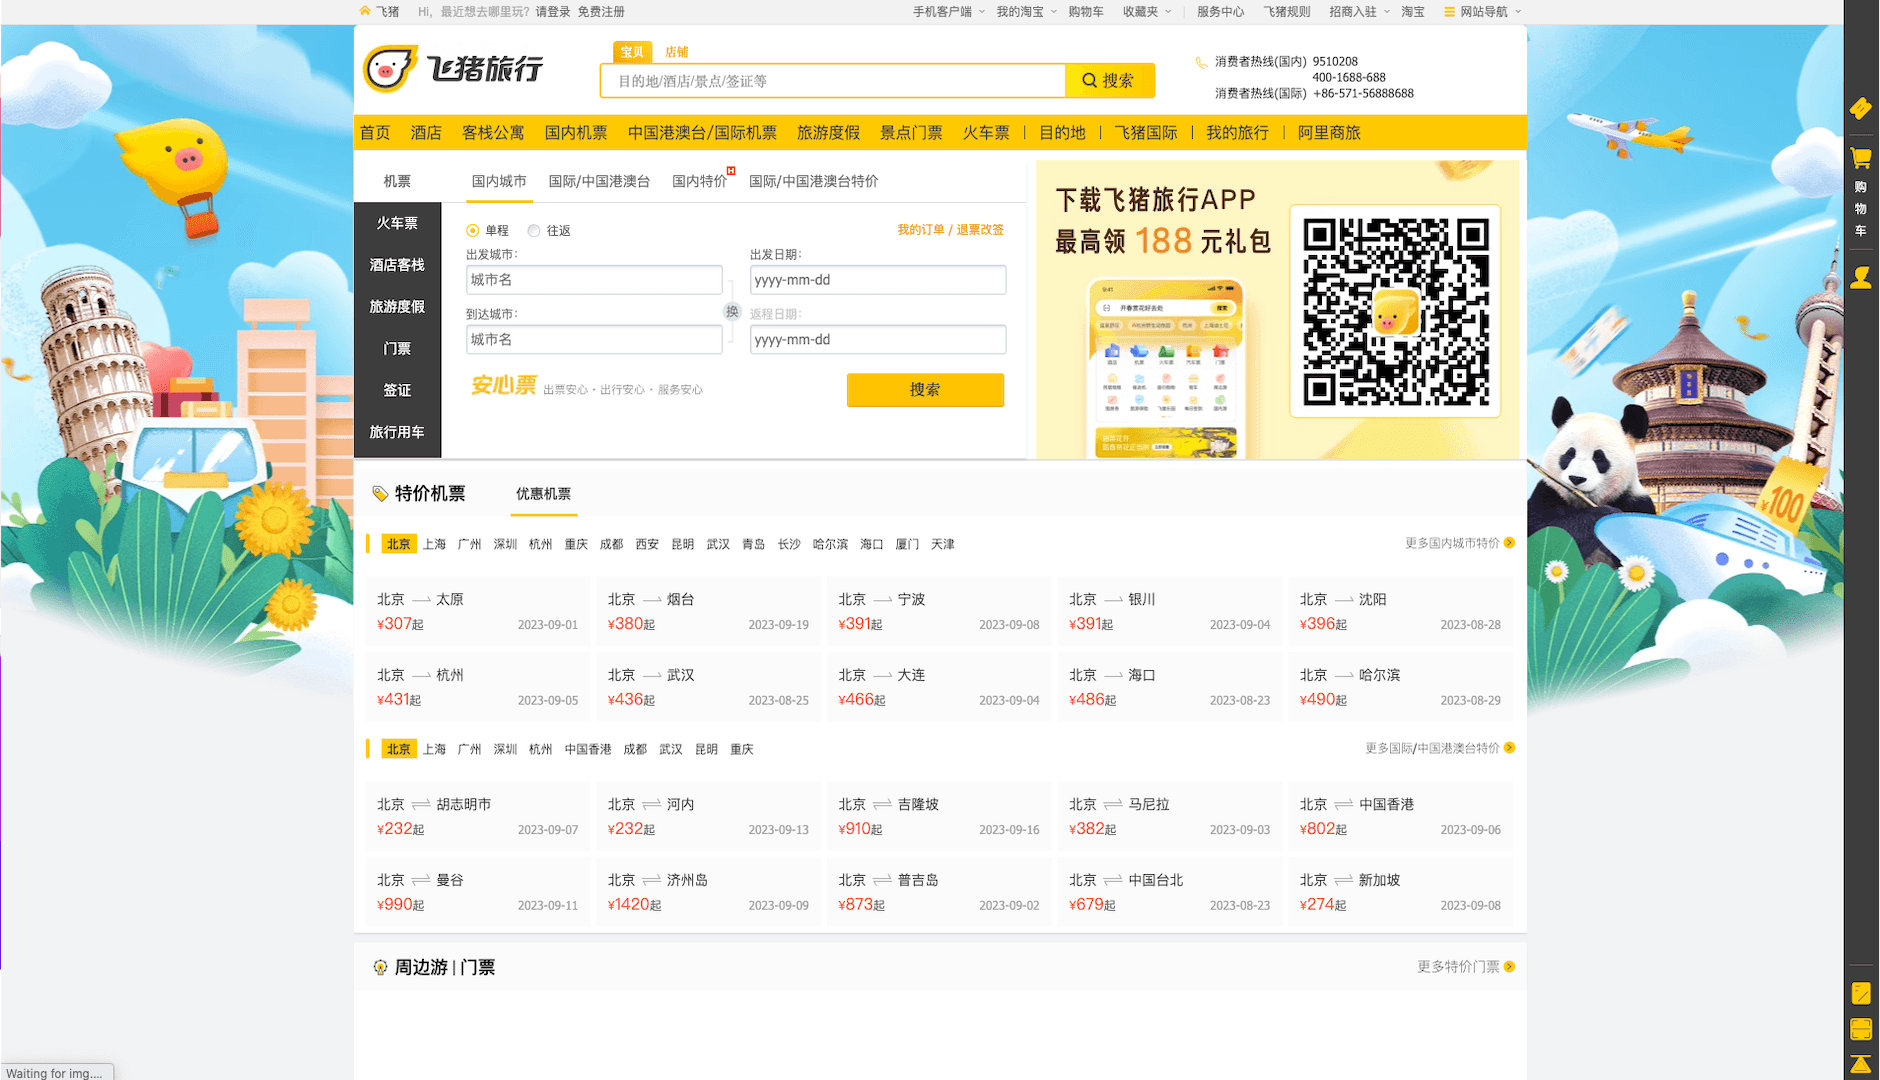The width and height of the screenshot is (1880, 1080).
Task: Click the phone hotline icon
Action: pyautogui.click(x=1201, y=62)
